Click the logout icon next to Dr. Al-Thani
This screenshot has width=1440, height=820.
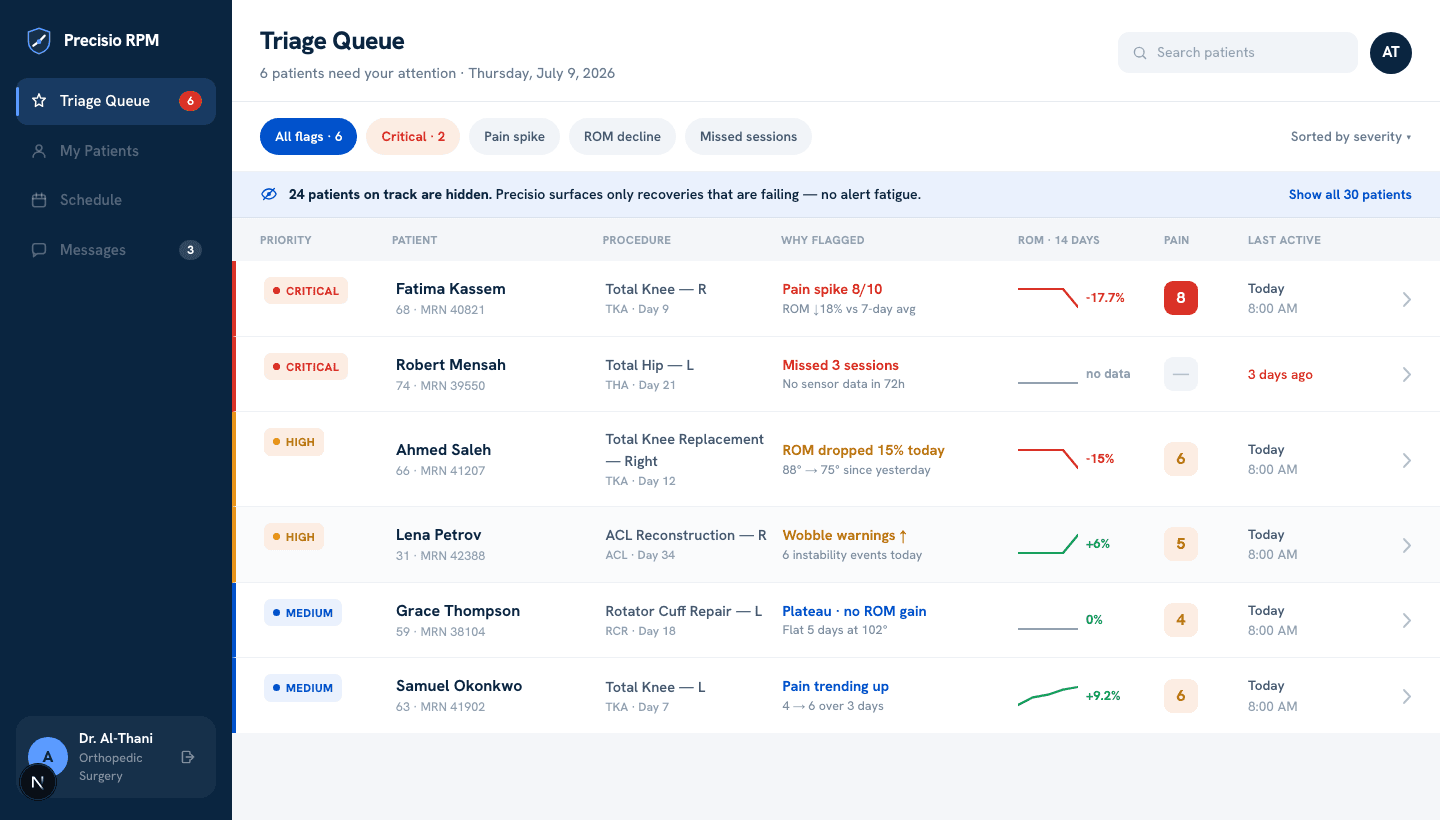(x=187, y=757)
